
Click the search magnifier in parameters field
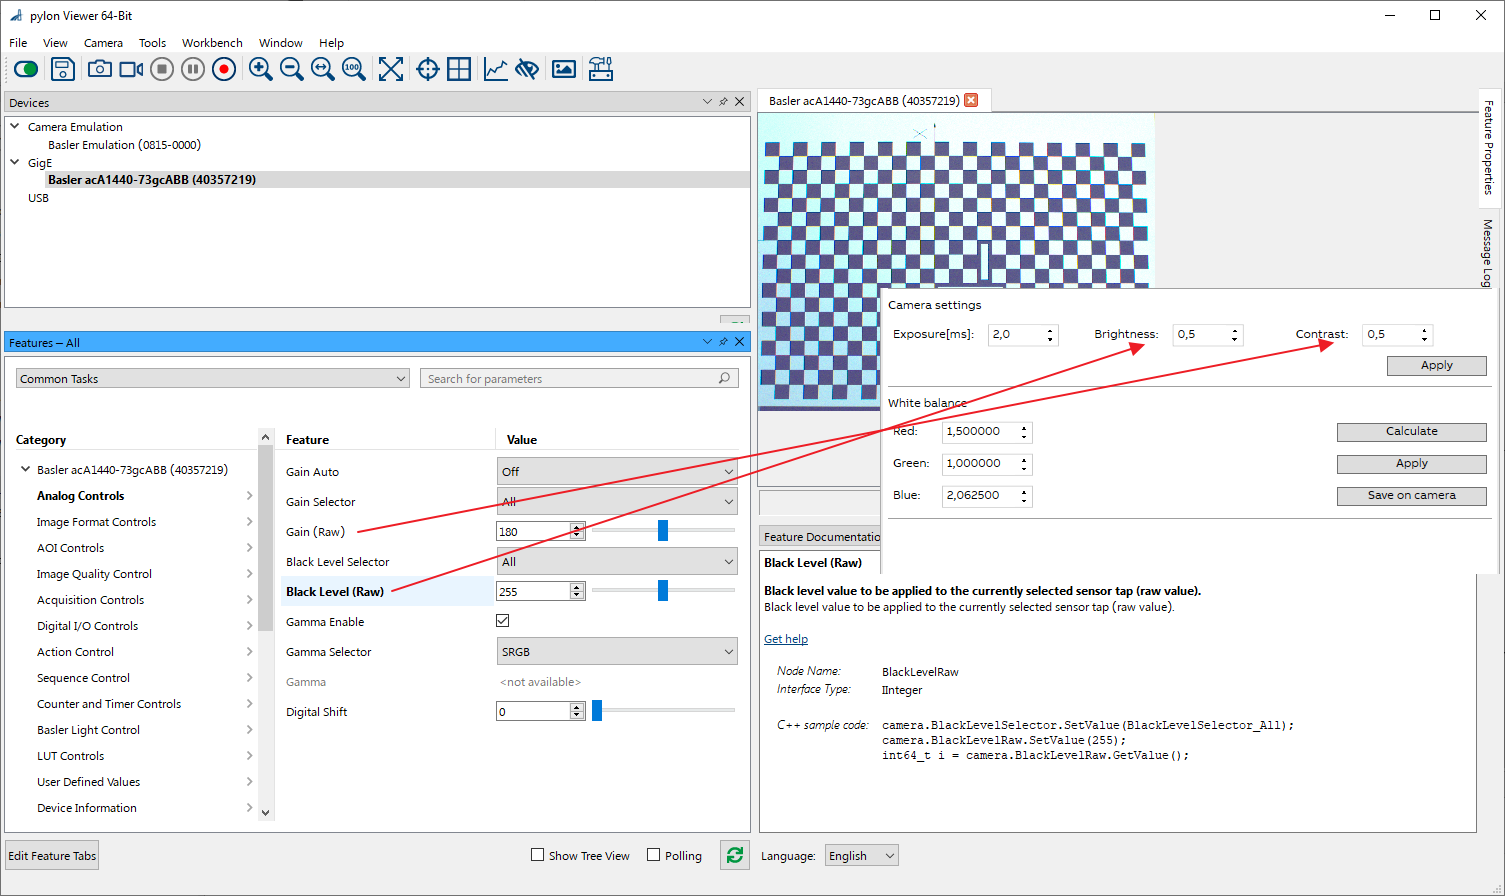click(x=725, y=378)
